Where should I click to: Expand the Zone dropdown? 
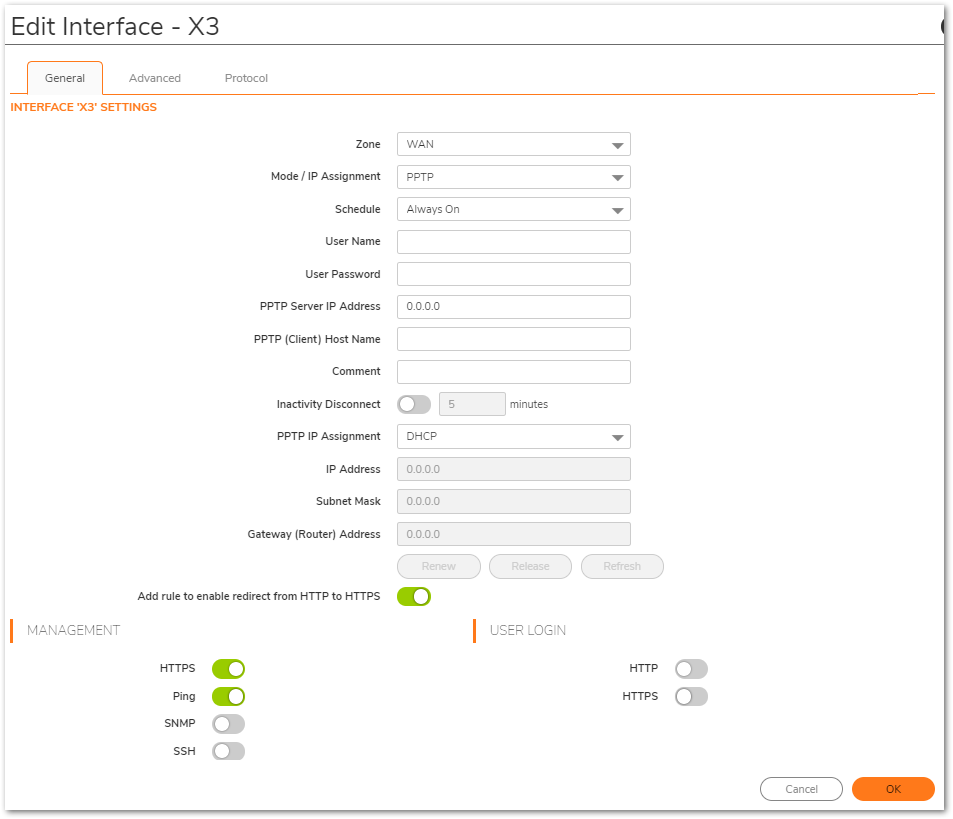(x=513, y=144)
